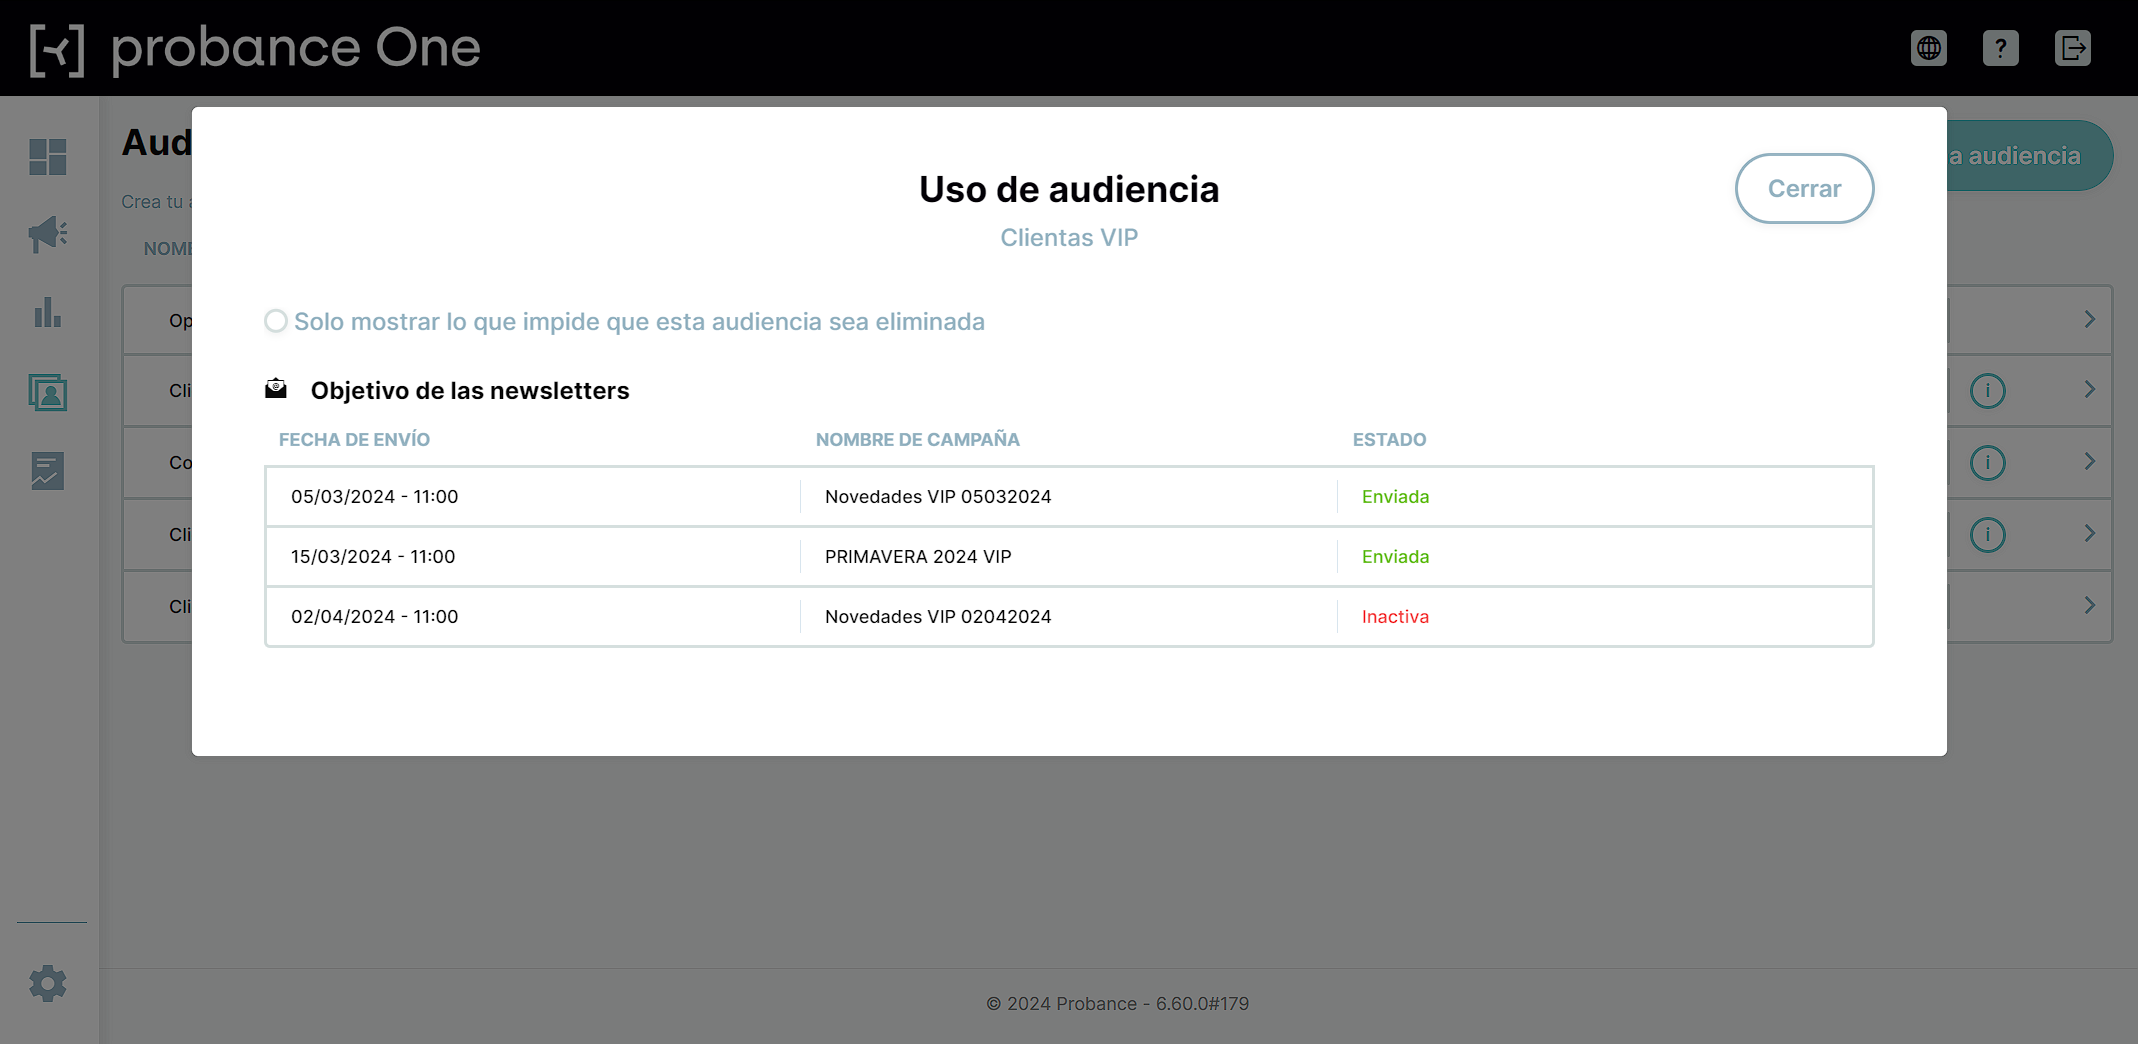2138x1044 pixels.
Task: Open the statistics bar chart icon
Action: click(x=48, y=313)
